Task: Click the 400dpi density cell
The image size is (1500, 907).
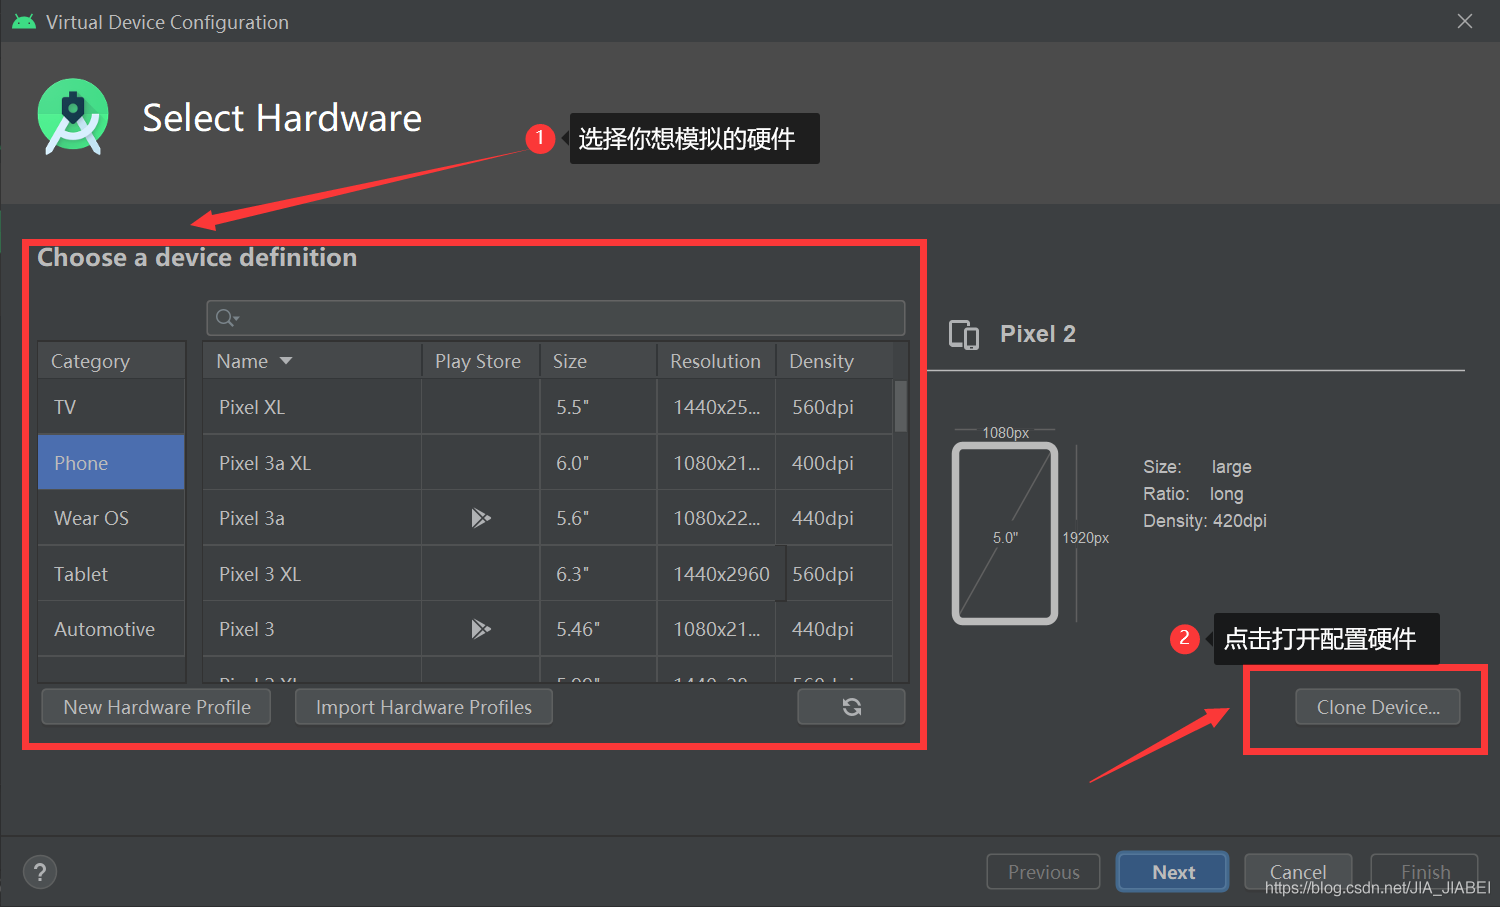Action: point(834,463)
